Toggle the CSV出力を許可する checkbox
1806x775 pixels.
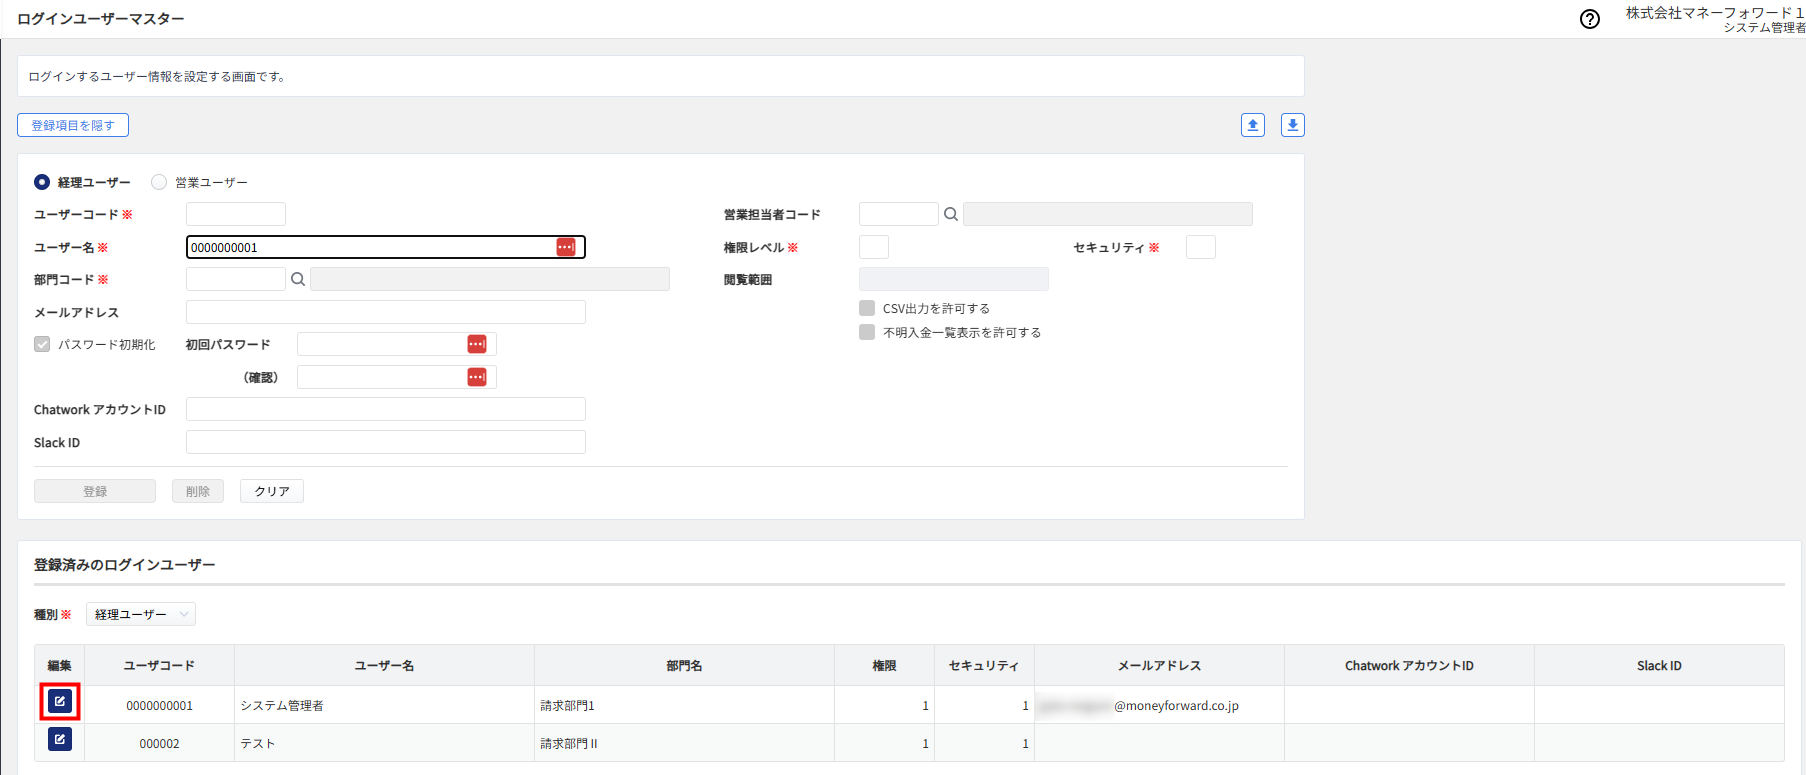867,308
